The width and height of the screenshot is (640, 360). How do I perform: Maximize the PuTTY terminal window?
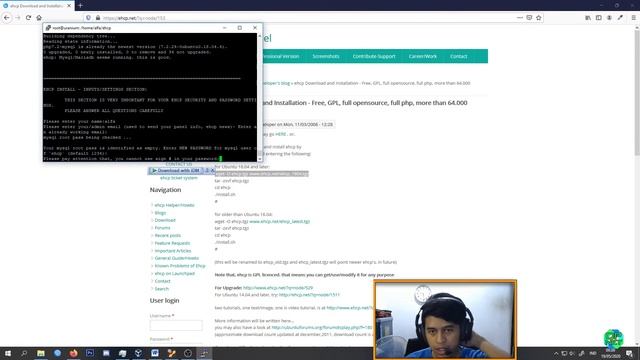coord(240,28)
